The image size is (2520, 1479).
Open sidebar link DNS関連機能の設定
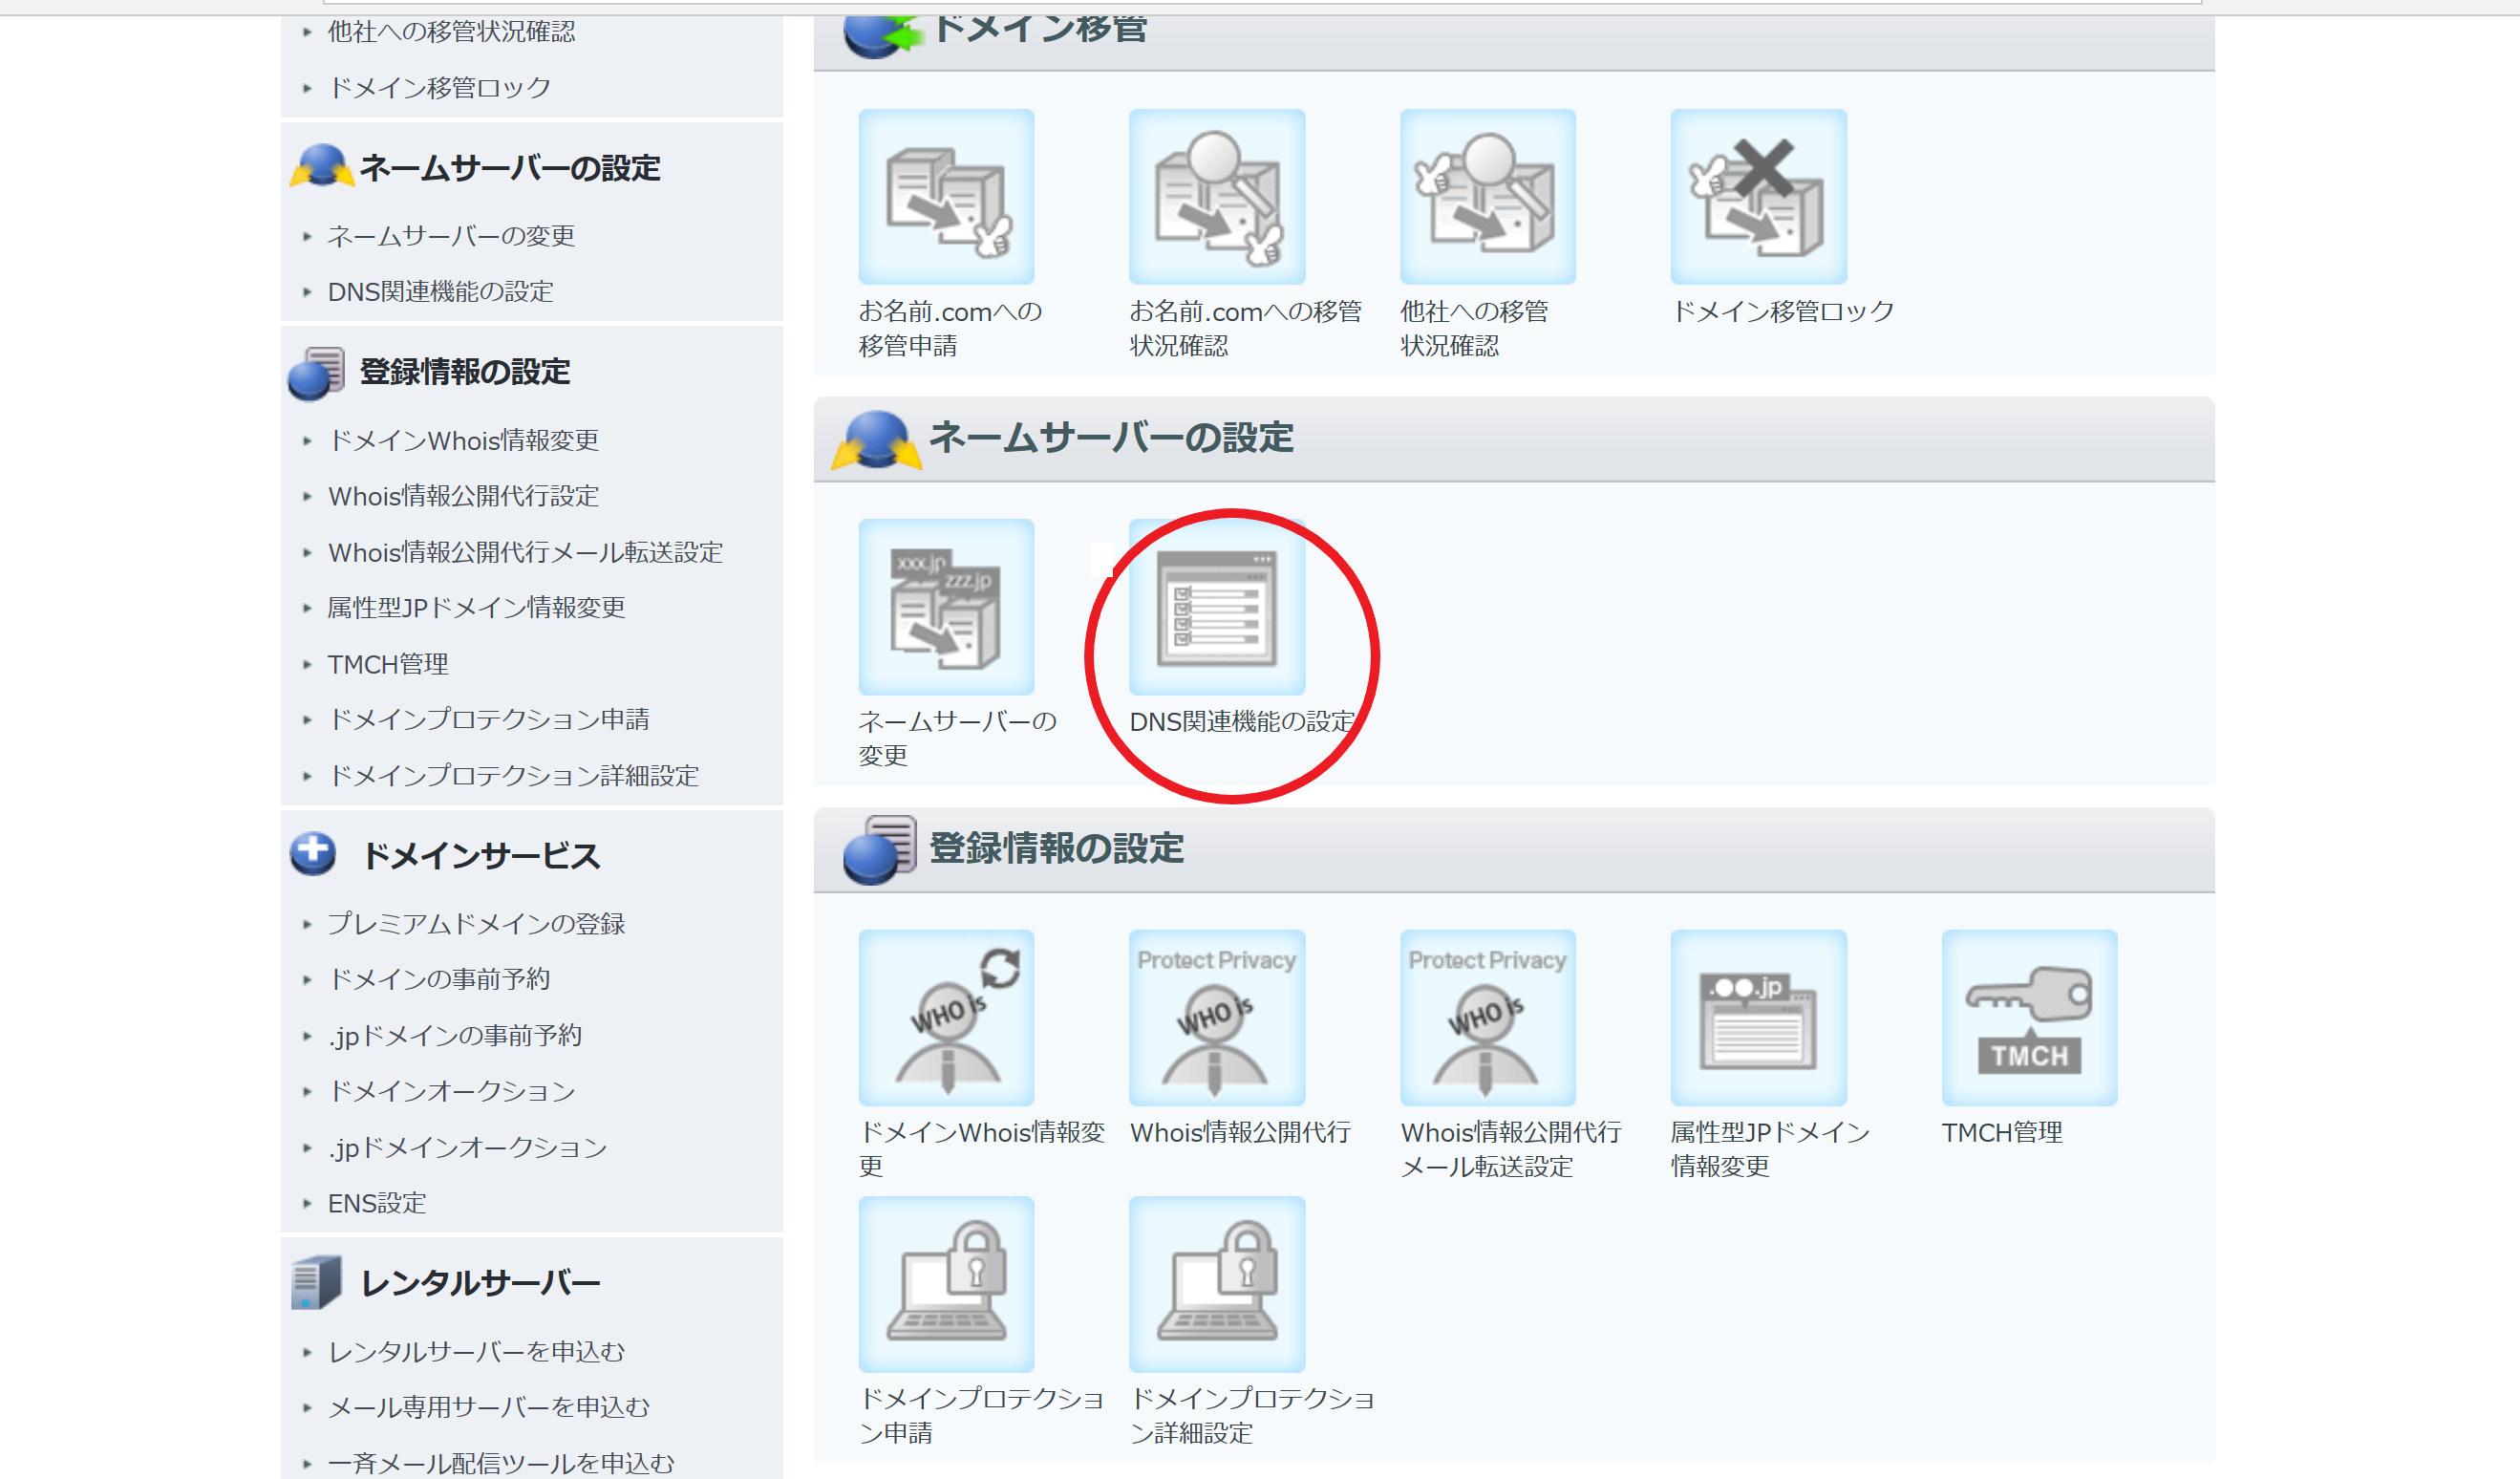click(440, 292)
